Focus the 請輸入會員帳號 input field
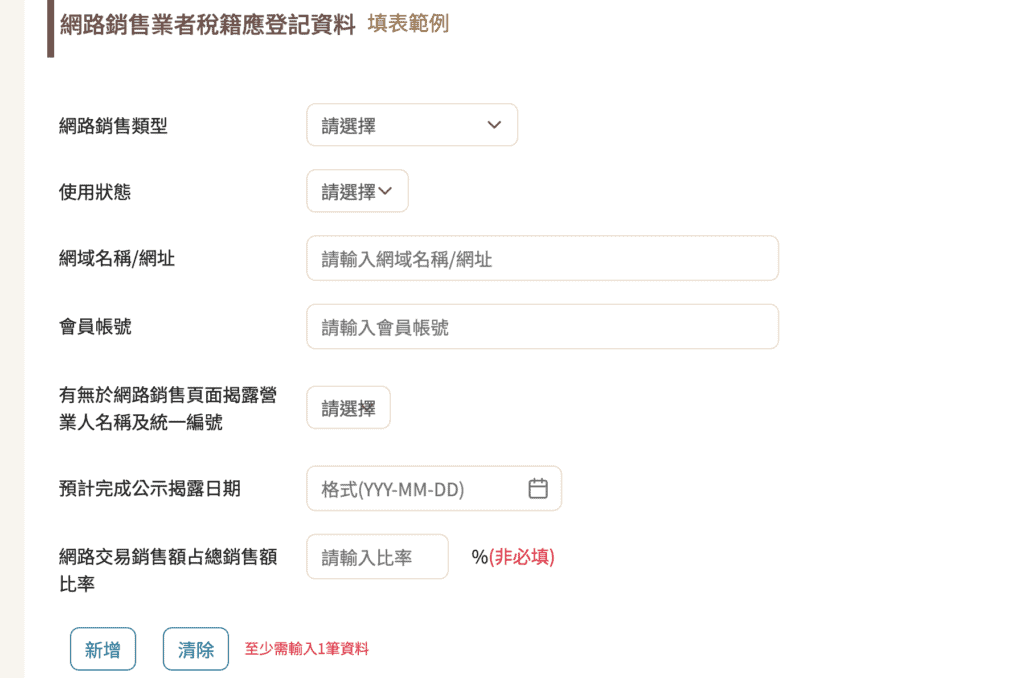Image resolution: width=1024 pixels, height=678 pixels. pos(543,327)
